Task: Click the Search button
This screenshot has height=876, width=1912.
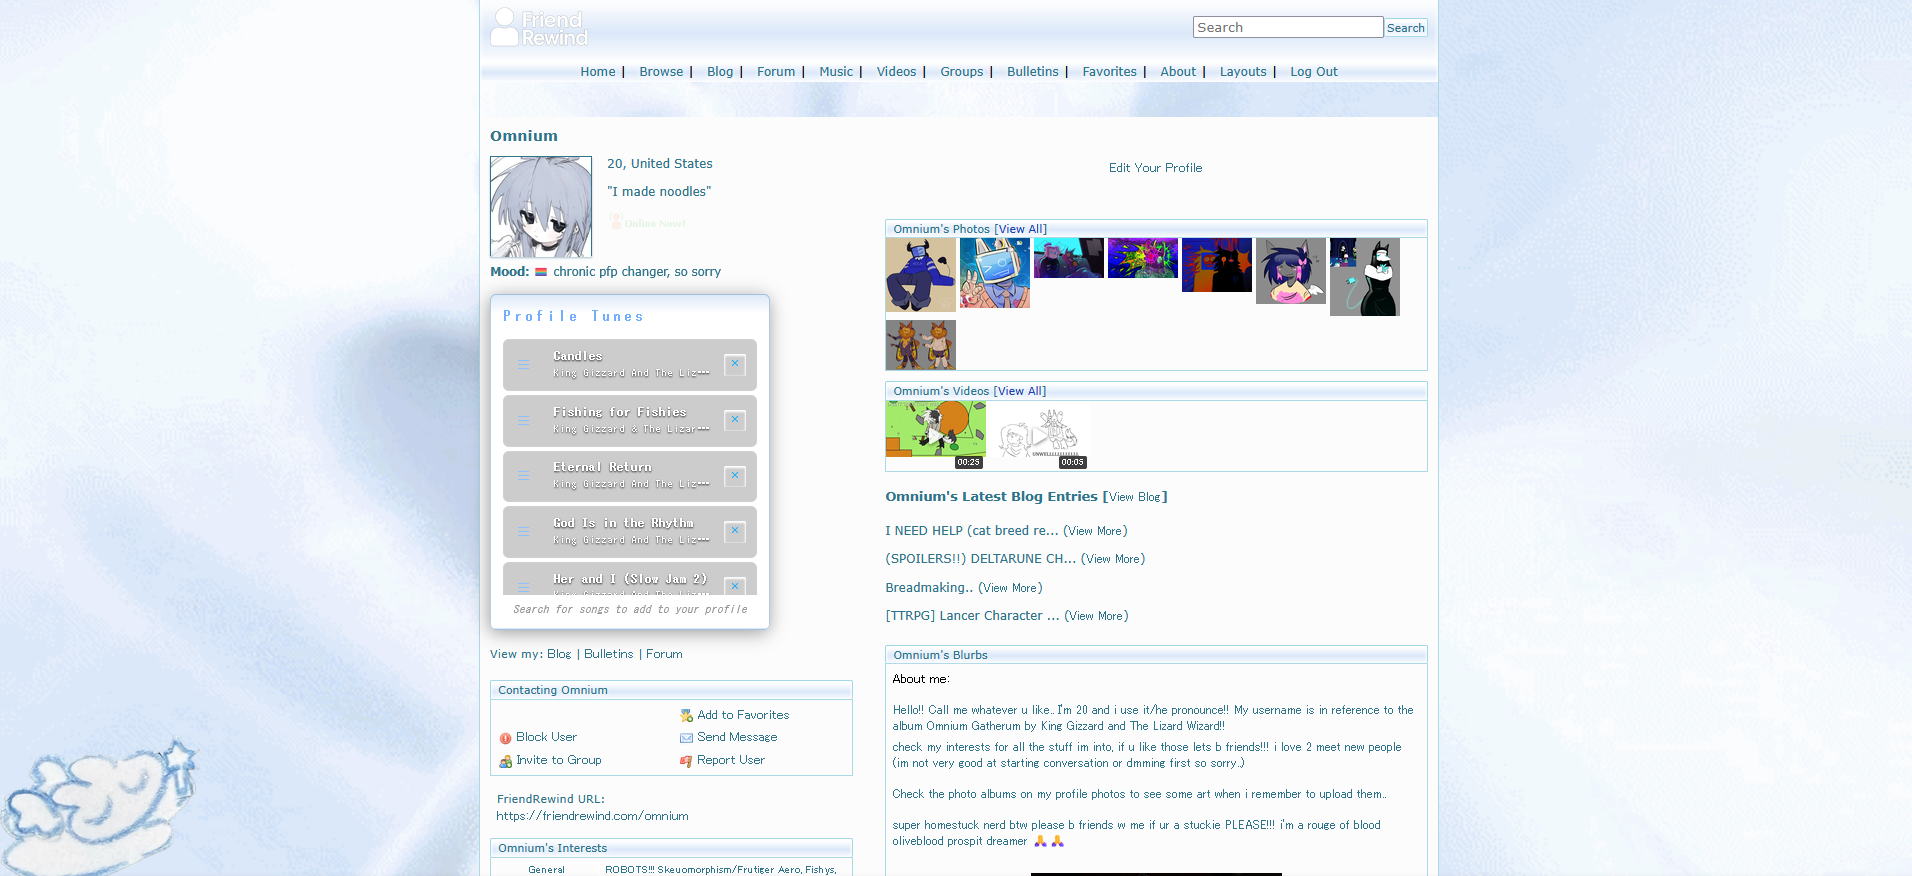Action: [1405, 28]
